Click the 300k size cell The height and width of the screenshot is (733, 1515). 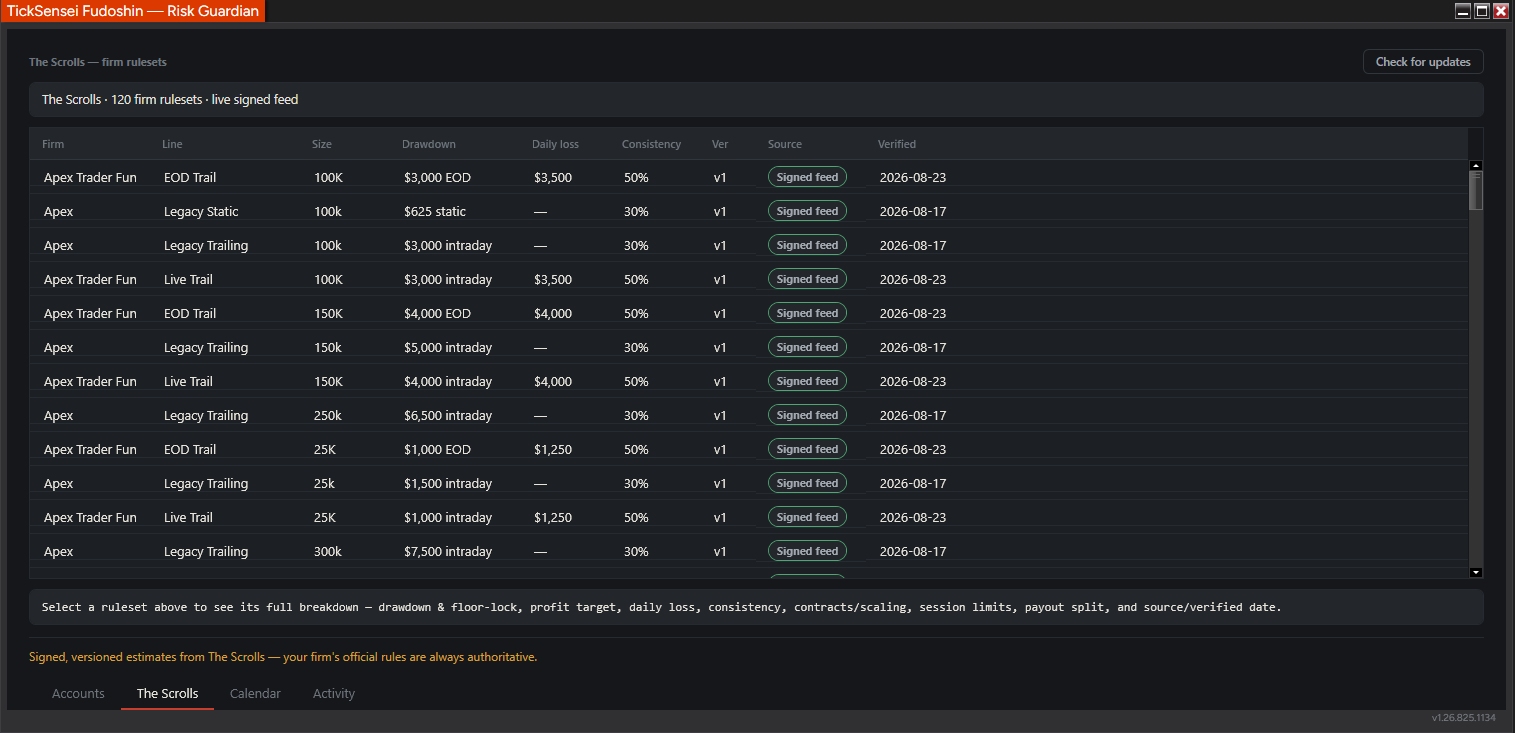coord(328,551)
